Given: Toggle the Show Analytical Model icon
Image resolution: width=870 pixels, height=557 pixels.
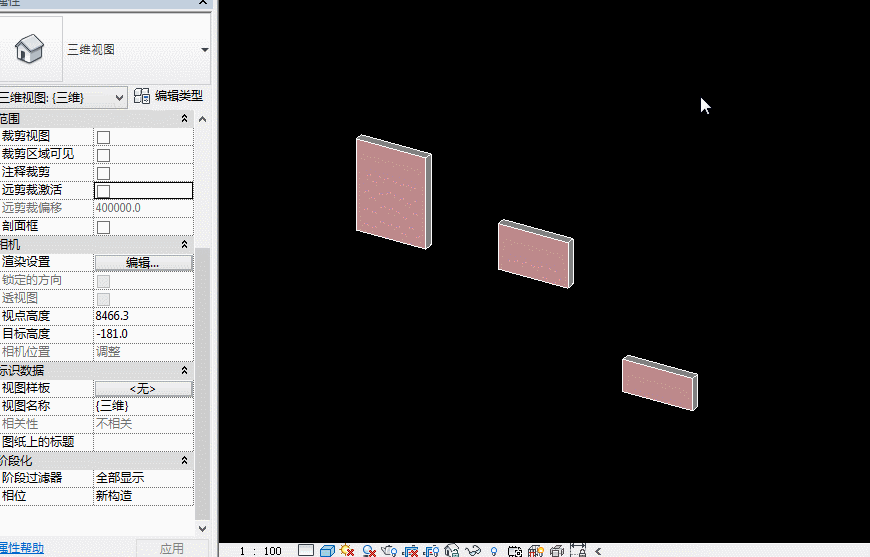Looking at the screenshot, I should pos(536,550).
